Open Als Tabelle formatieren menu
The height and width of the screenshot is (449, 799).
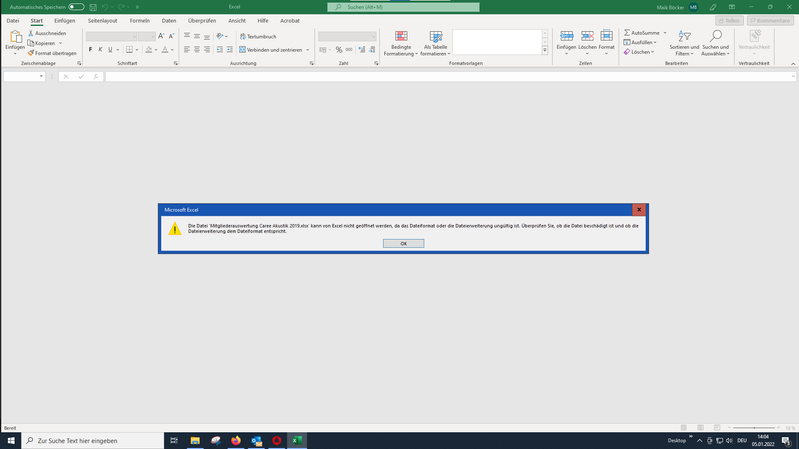[435, 43]
